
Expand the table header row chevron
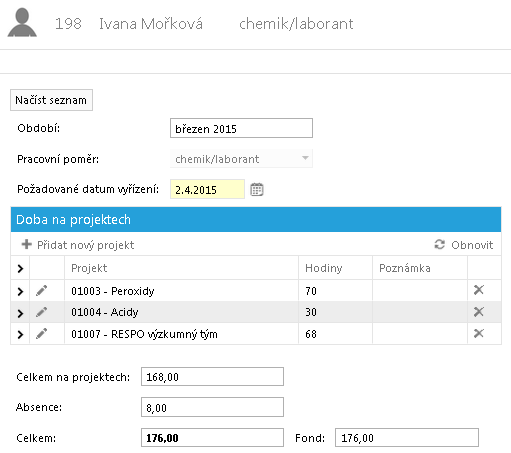[x=20, y=268]
